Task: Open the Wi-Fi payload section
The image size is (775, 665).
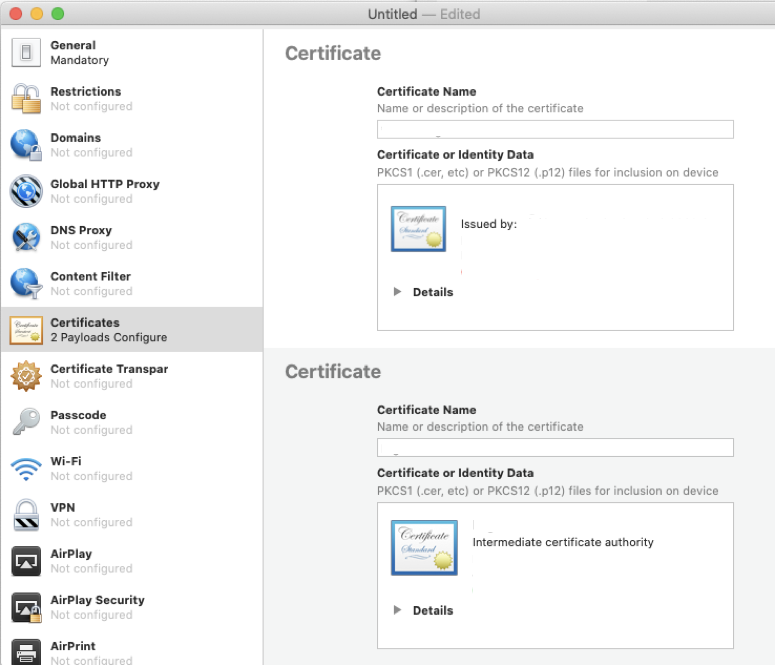Action: [x=131, y=468]
